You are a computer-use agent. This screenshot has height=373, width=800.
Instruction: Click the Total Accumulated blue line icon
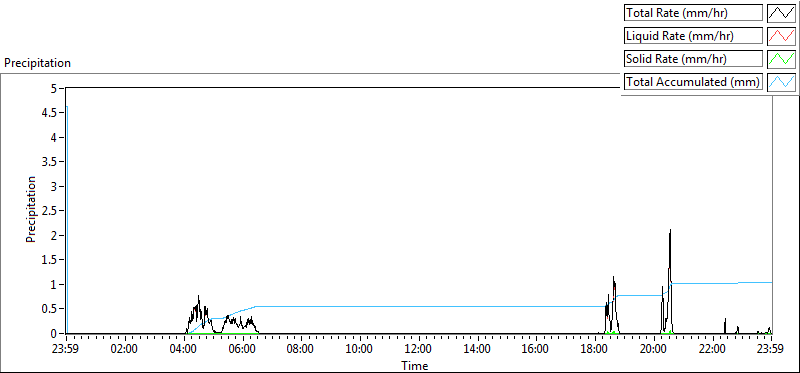click(x=781, y=82)
